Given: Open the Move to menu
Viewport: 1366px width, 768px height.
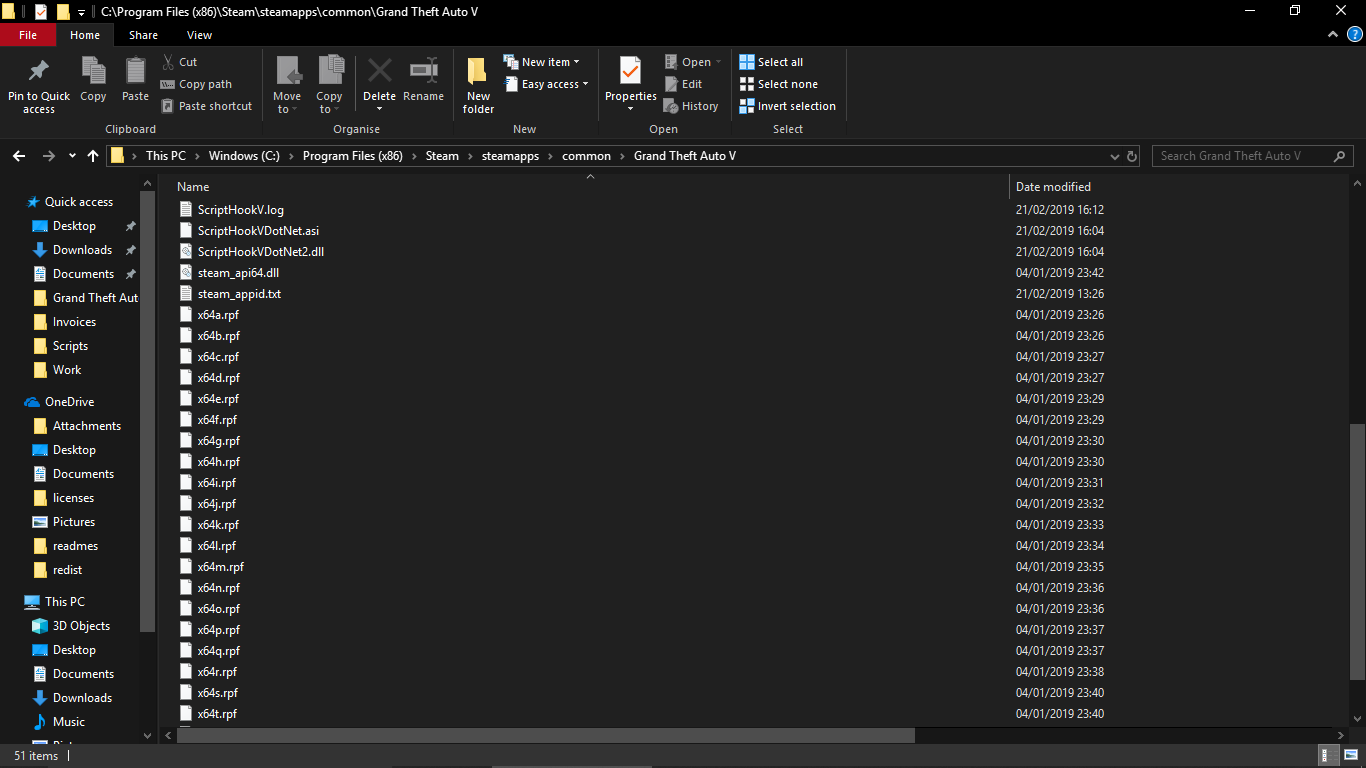Looking at the screenshot, I should (x=287, y=85).
